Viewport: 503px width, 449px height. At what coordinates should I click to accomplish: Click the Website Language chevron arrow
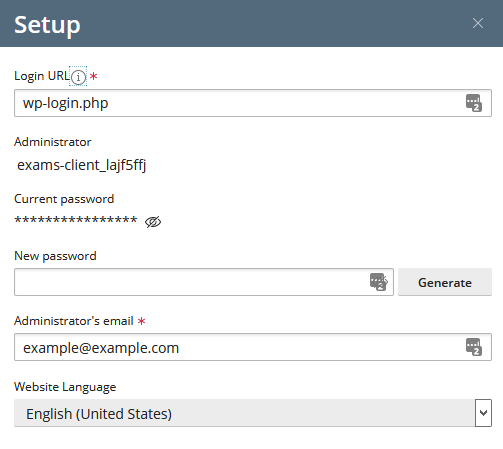pyautogui.click(x=483, y=413)
